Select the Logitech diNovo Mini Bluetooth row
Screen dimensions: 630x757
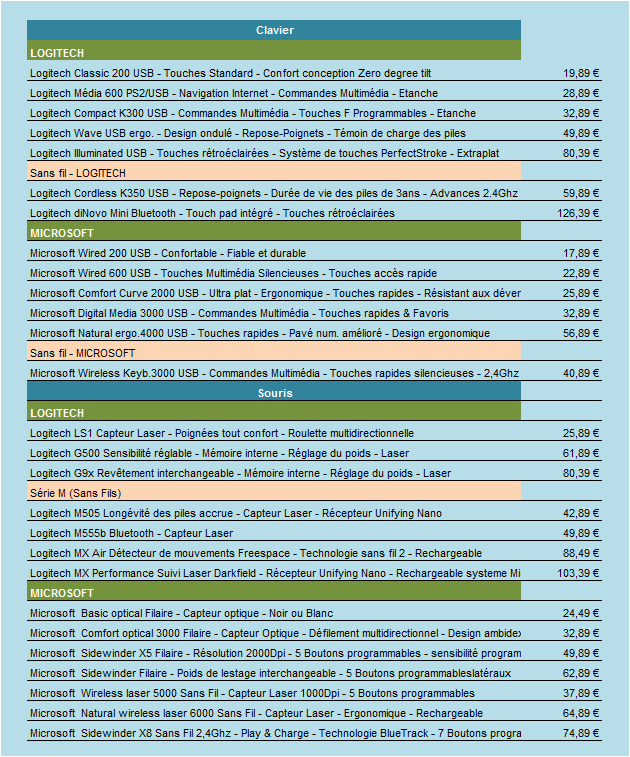pos(314,213)
